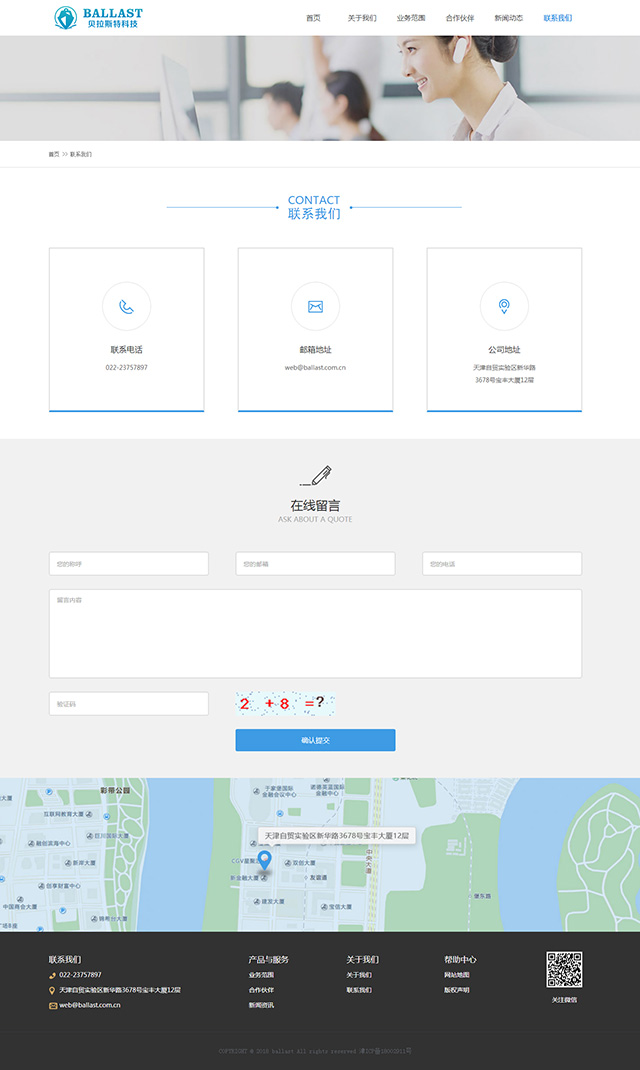The height and width of the screenshot is (1070, 640).
Task: Click the envelope icon in email card
Action: coord(315,306)
